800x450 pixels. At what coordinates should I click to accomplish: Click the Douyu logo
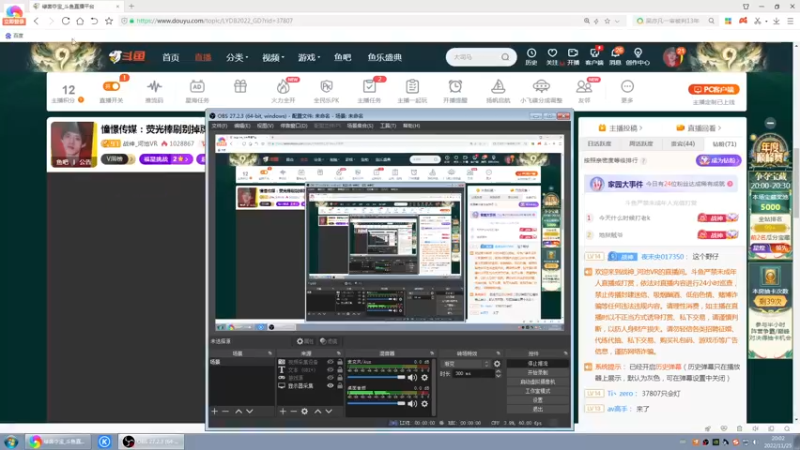[x=127, y=57]
